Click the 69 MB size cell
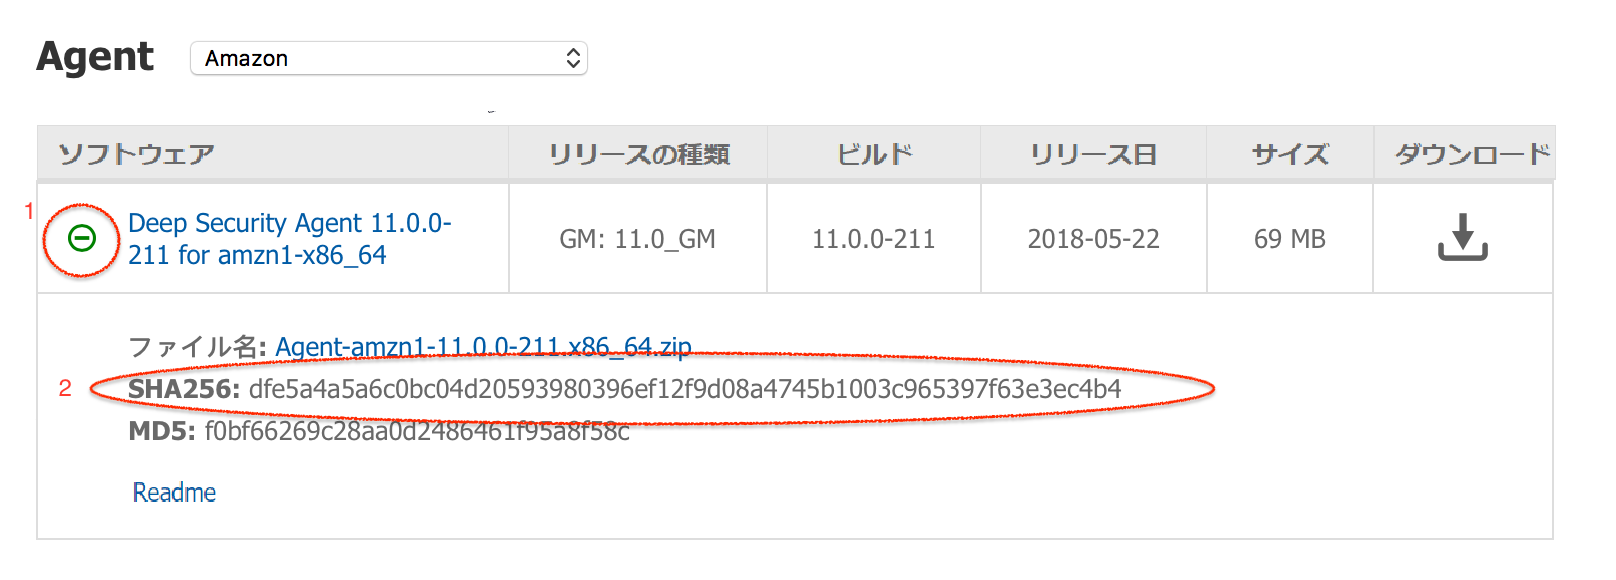Image resolution: width=1616 pixels, height=580 pixels. (x=1289, y=239)
